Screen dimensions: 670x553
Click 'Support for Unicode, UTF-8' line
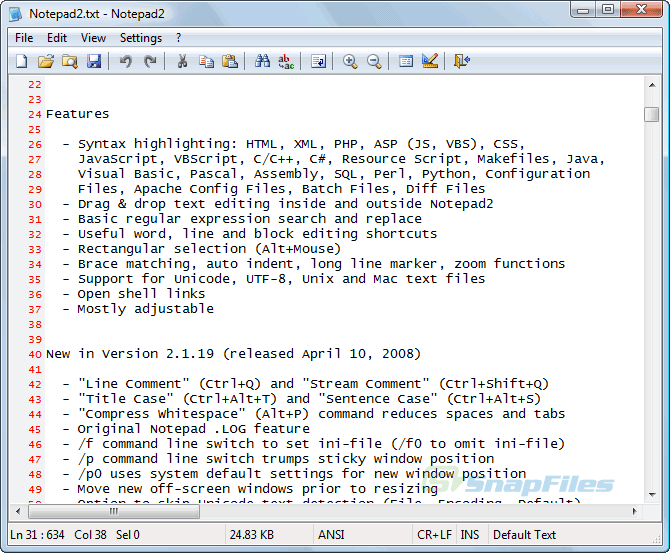[x=281, y=279]
